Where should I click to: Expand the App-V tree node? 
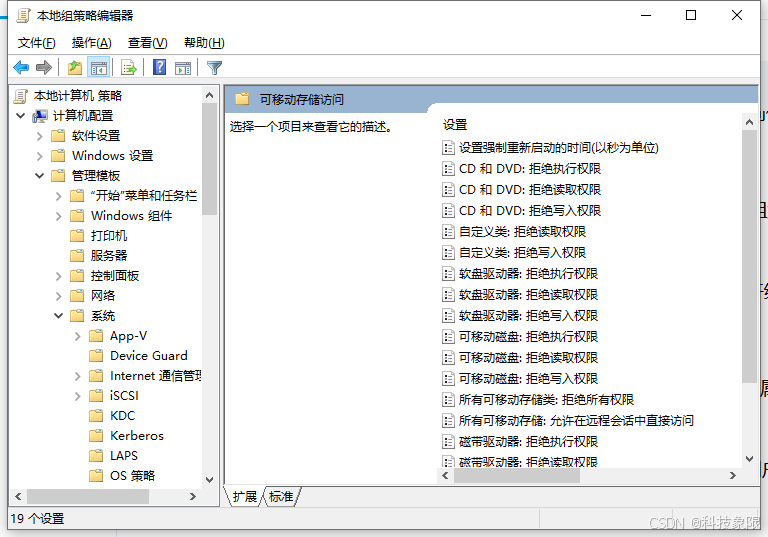coord(78,336)
